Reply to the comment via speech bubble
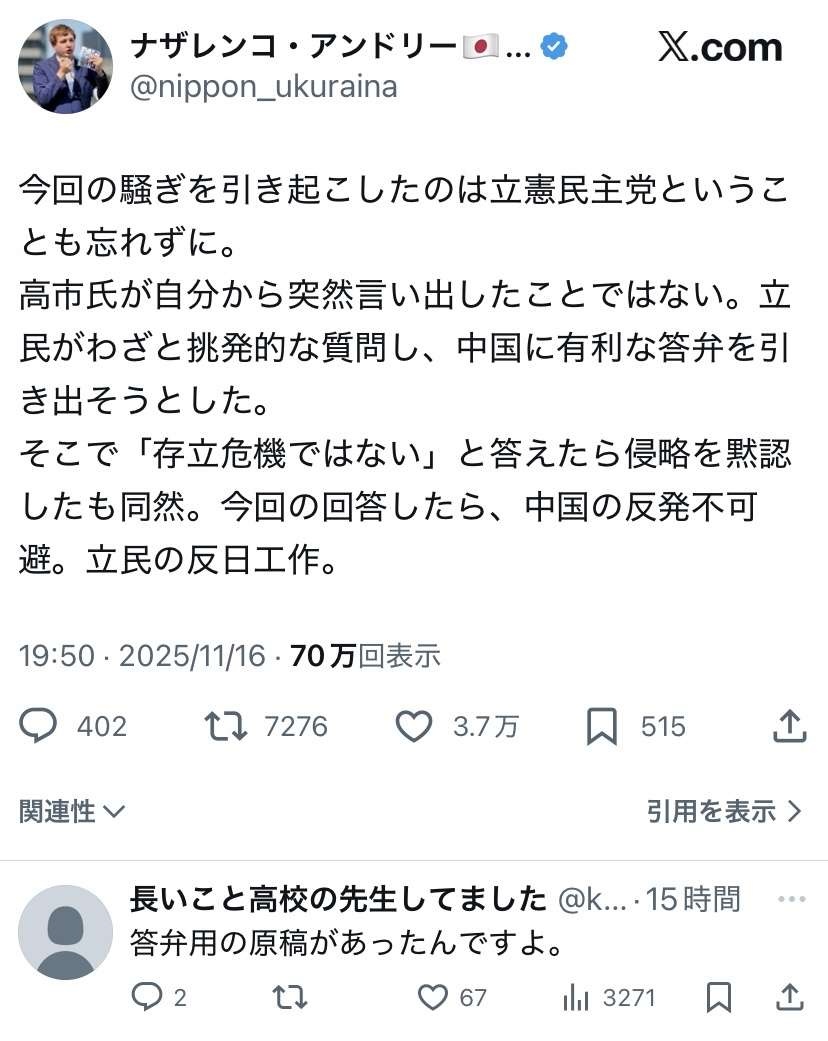 [x=147, y=996]
